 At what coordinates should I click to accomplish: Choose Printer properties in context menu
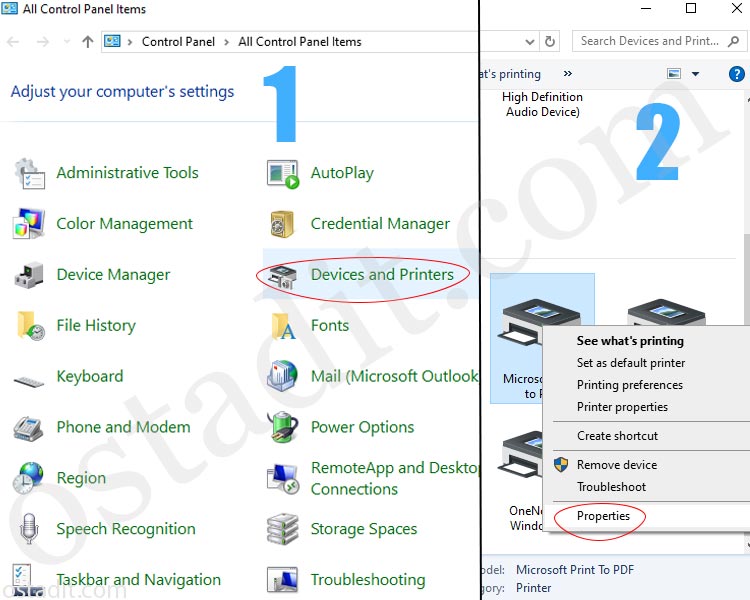click(622, 407)
